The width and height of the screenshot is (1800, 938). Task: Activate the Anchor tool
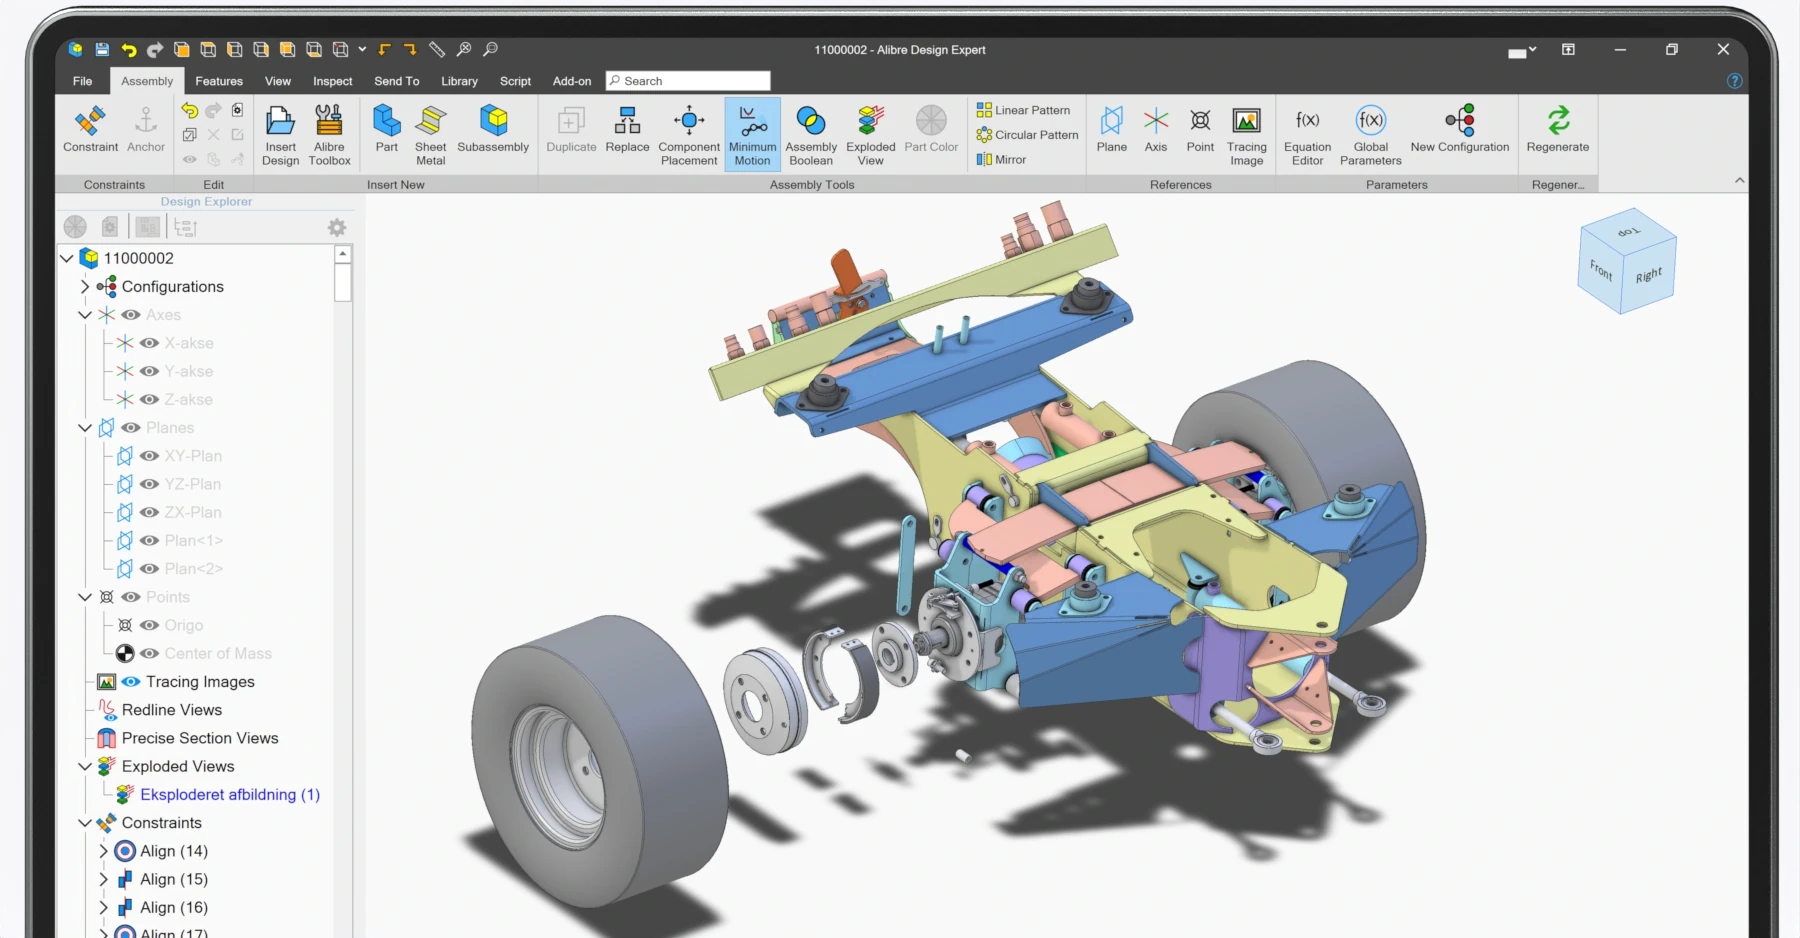point(146,132)
